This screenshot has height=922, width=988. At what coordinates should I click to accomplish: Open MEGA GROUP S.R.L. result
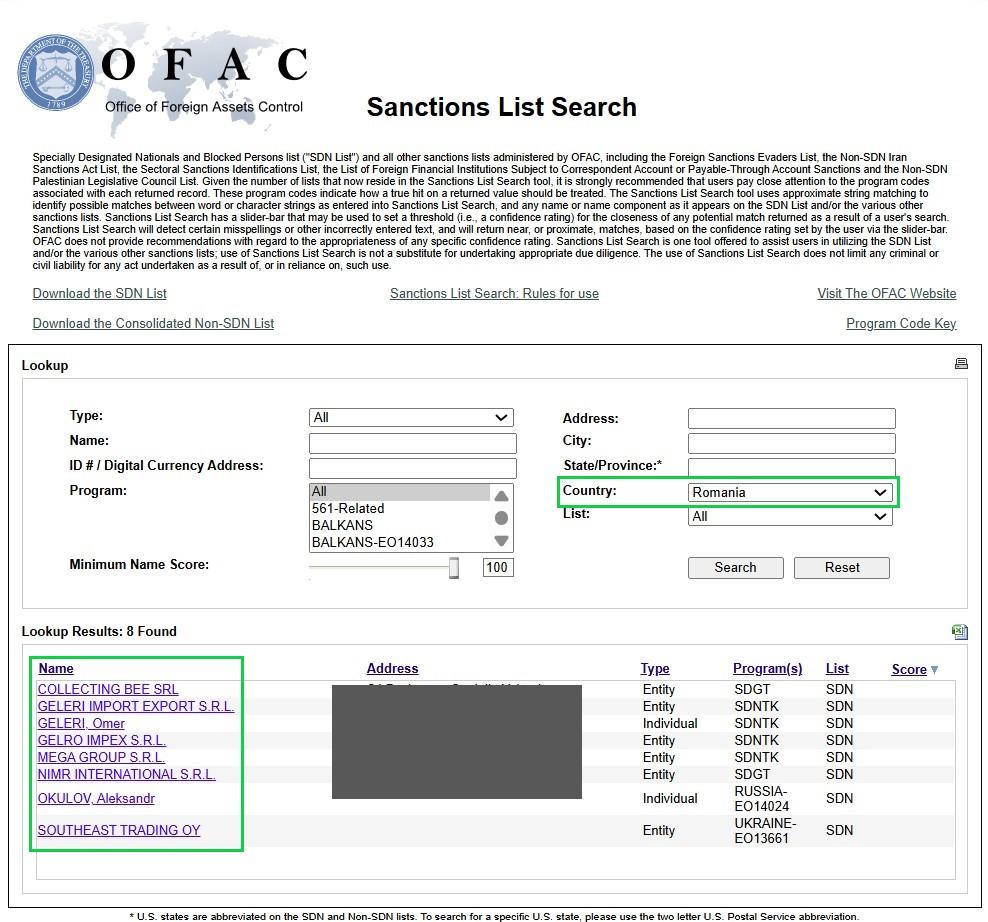point(101,758)
